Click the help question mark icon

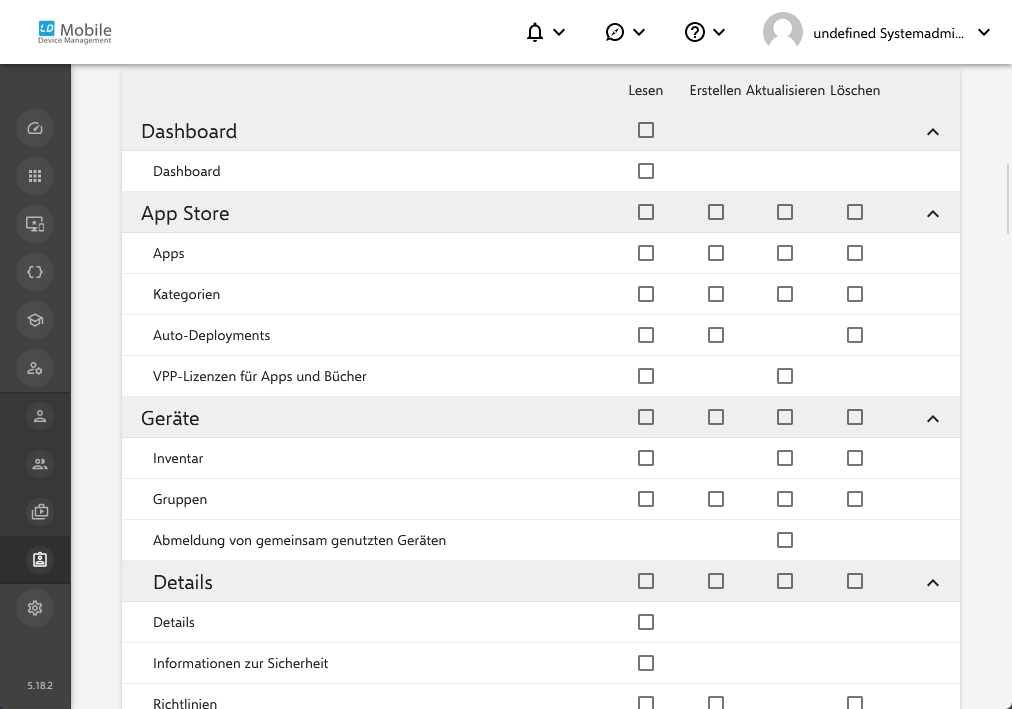click(x=694, y=32)
